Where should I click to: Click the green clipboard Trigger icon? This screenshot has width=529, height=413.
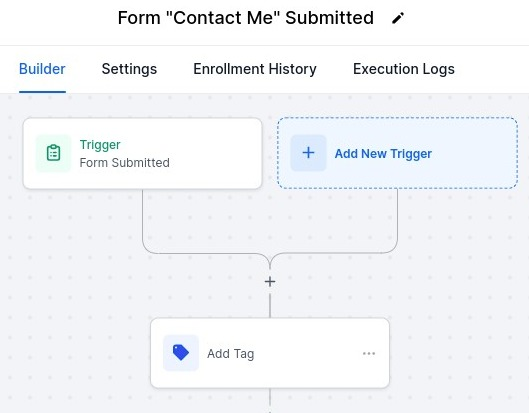[53, 153]
